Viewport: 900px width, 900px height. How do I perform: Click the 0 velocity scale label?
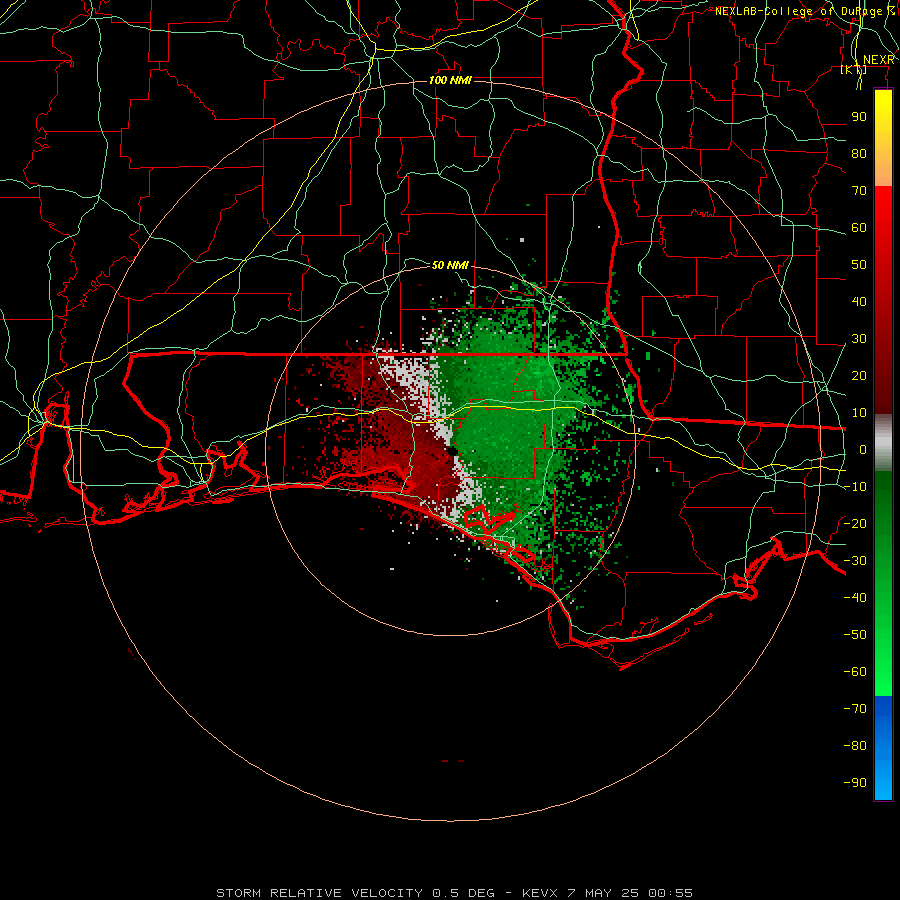tap(863, 449)
